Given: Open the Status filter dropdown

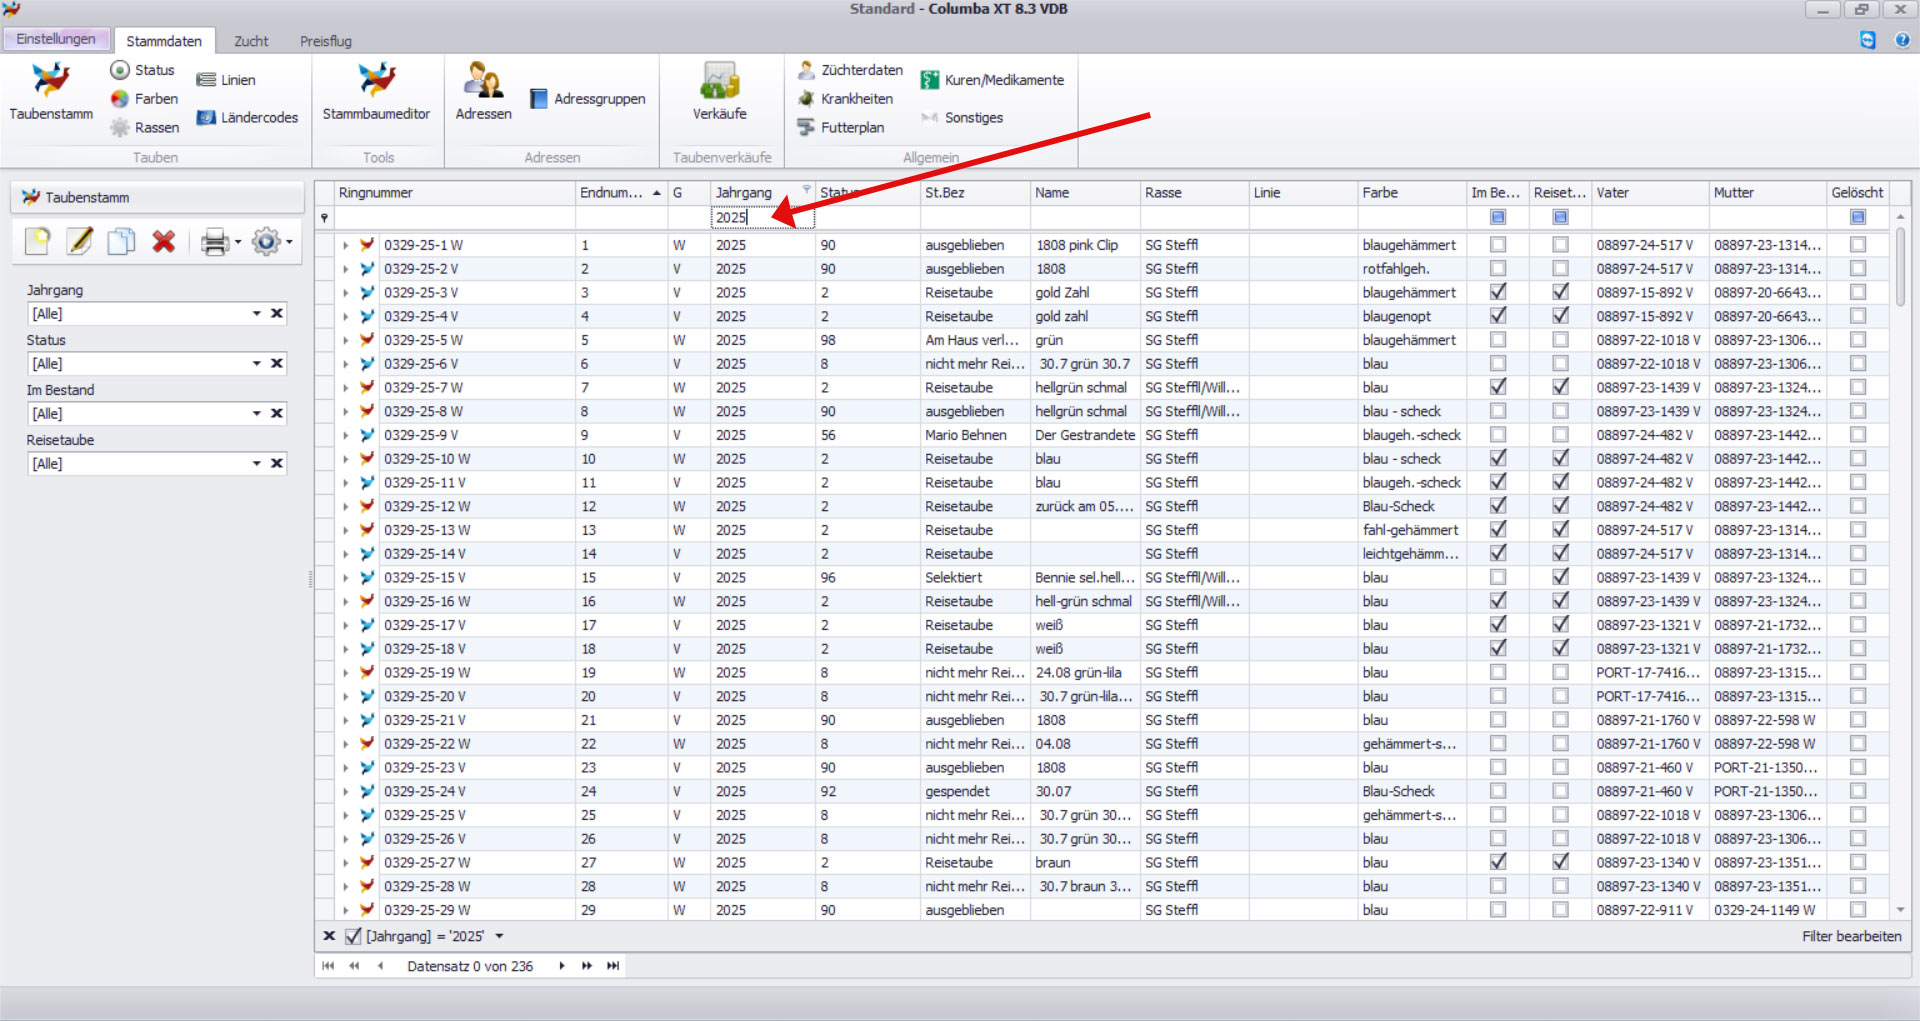Looking at the screenshot, I should 257,364.
